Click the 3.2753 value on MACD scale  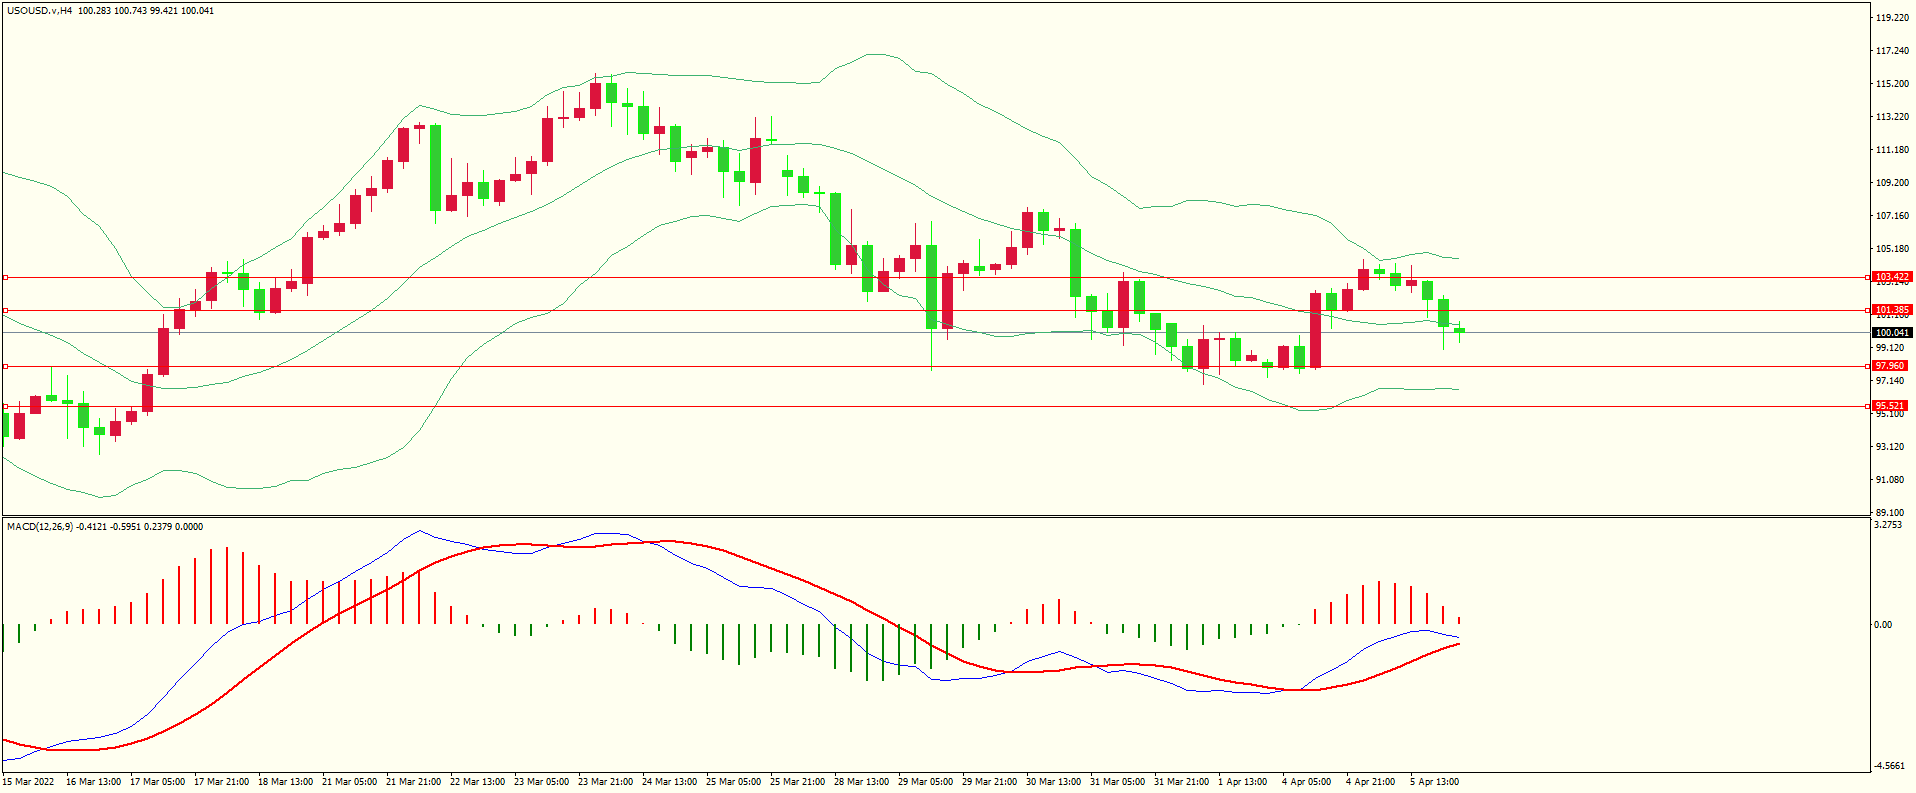1888,525
